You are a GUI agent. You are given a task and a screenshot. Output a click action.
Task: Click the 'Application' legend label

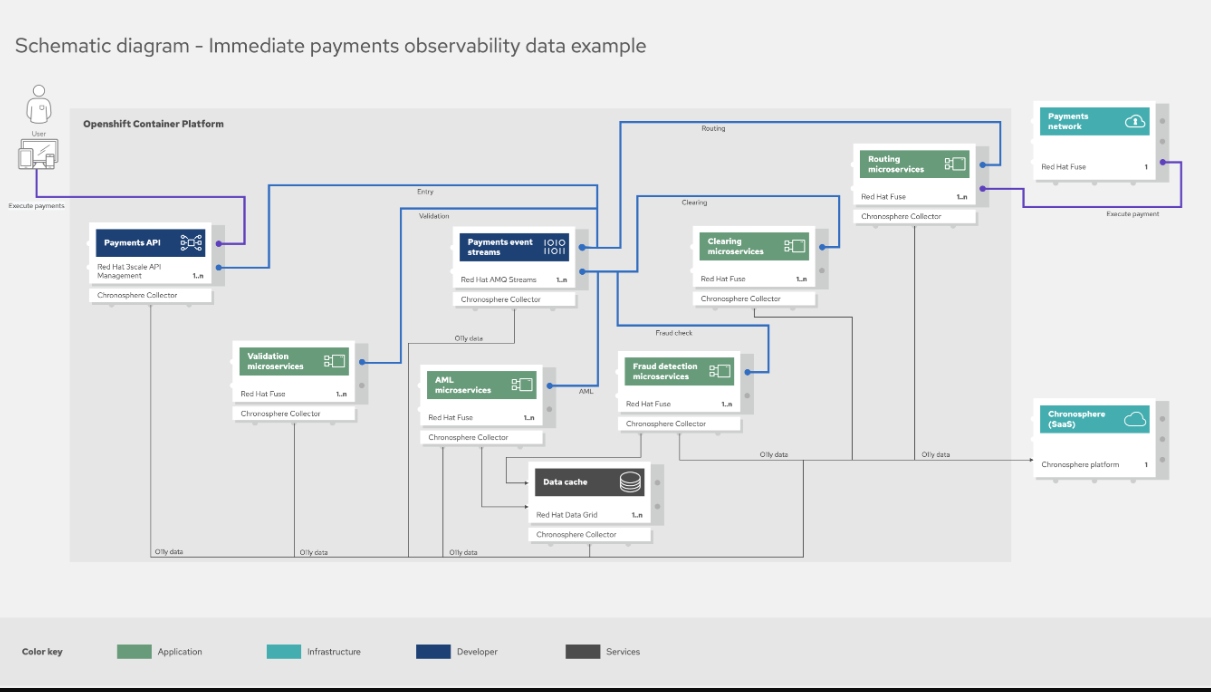pyautogui.click(x=180, y=651)
